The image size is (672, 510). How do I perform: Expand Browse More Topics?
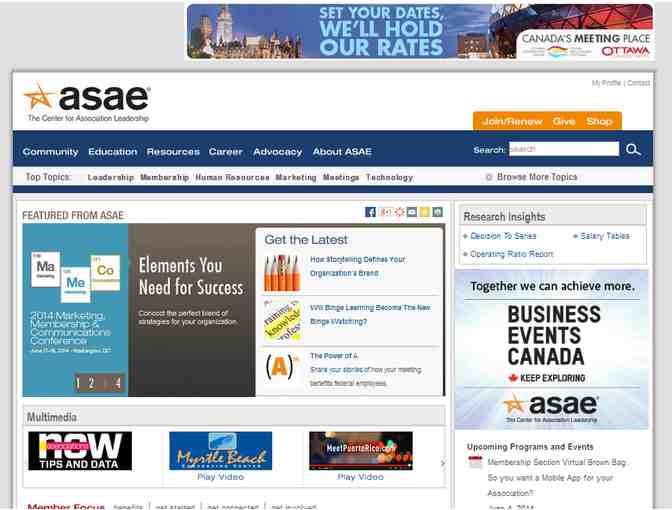pyautogui.click(x=536, y=177)
